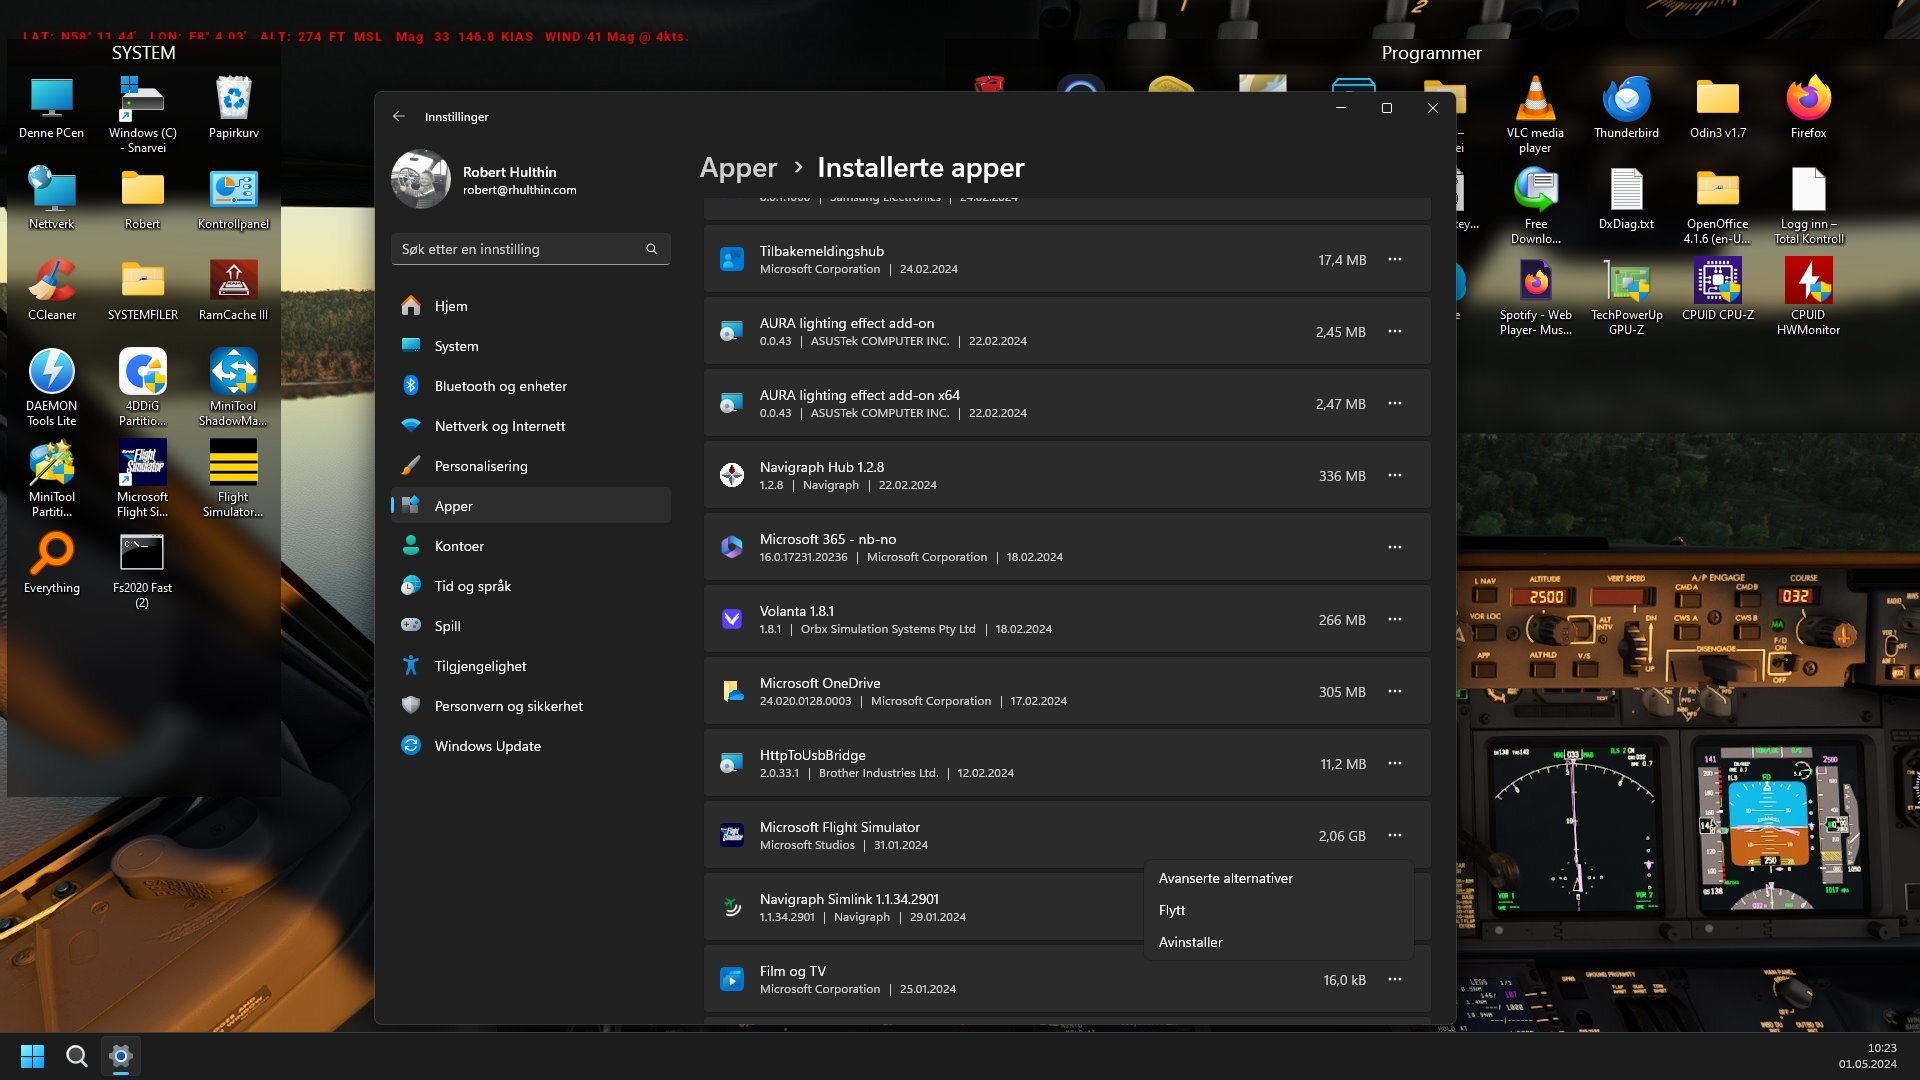Click Robert Hulthin account profile
This screenshot has height=1080, width=1920.
coord(485,179)
